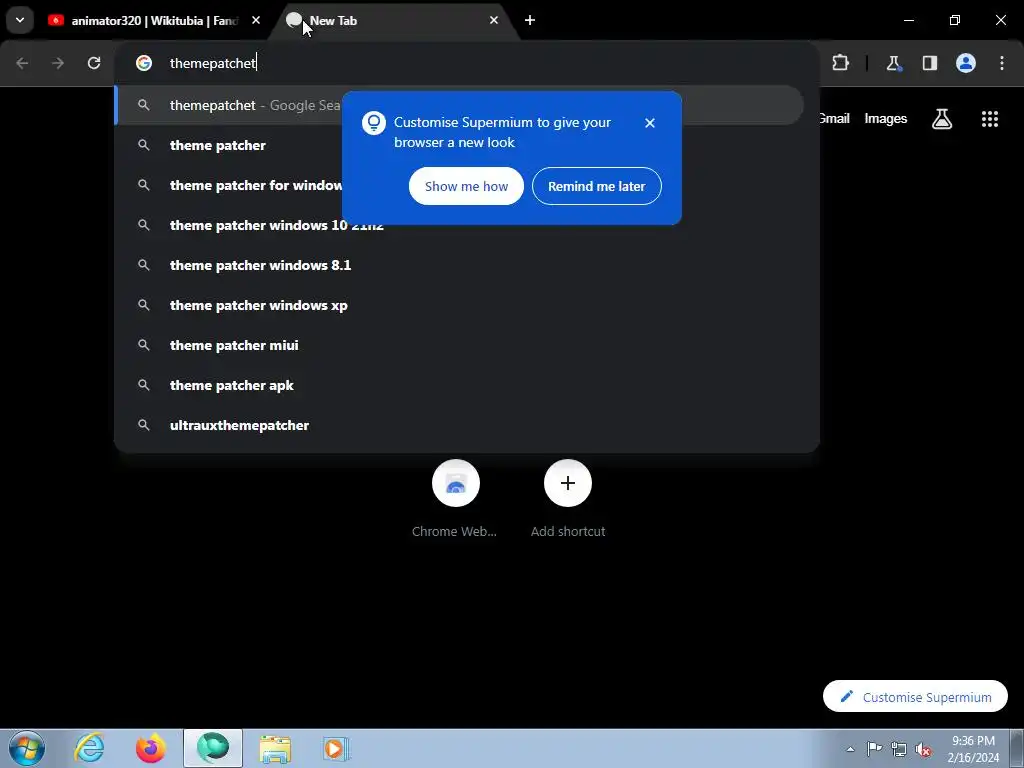
Task: Launch Internet Explorer from taskbar
Action: point(89,748)
